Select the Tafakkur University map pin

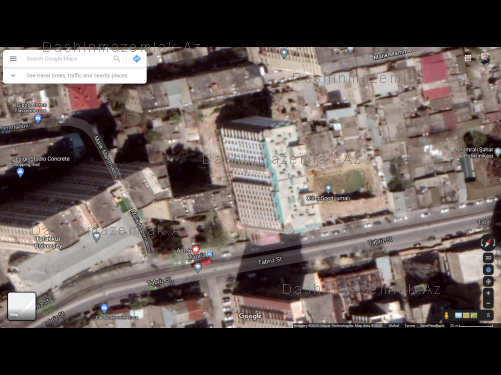point(96,237)
